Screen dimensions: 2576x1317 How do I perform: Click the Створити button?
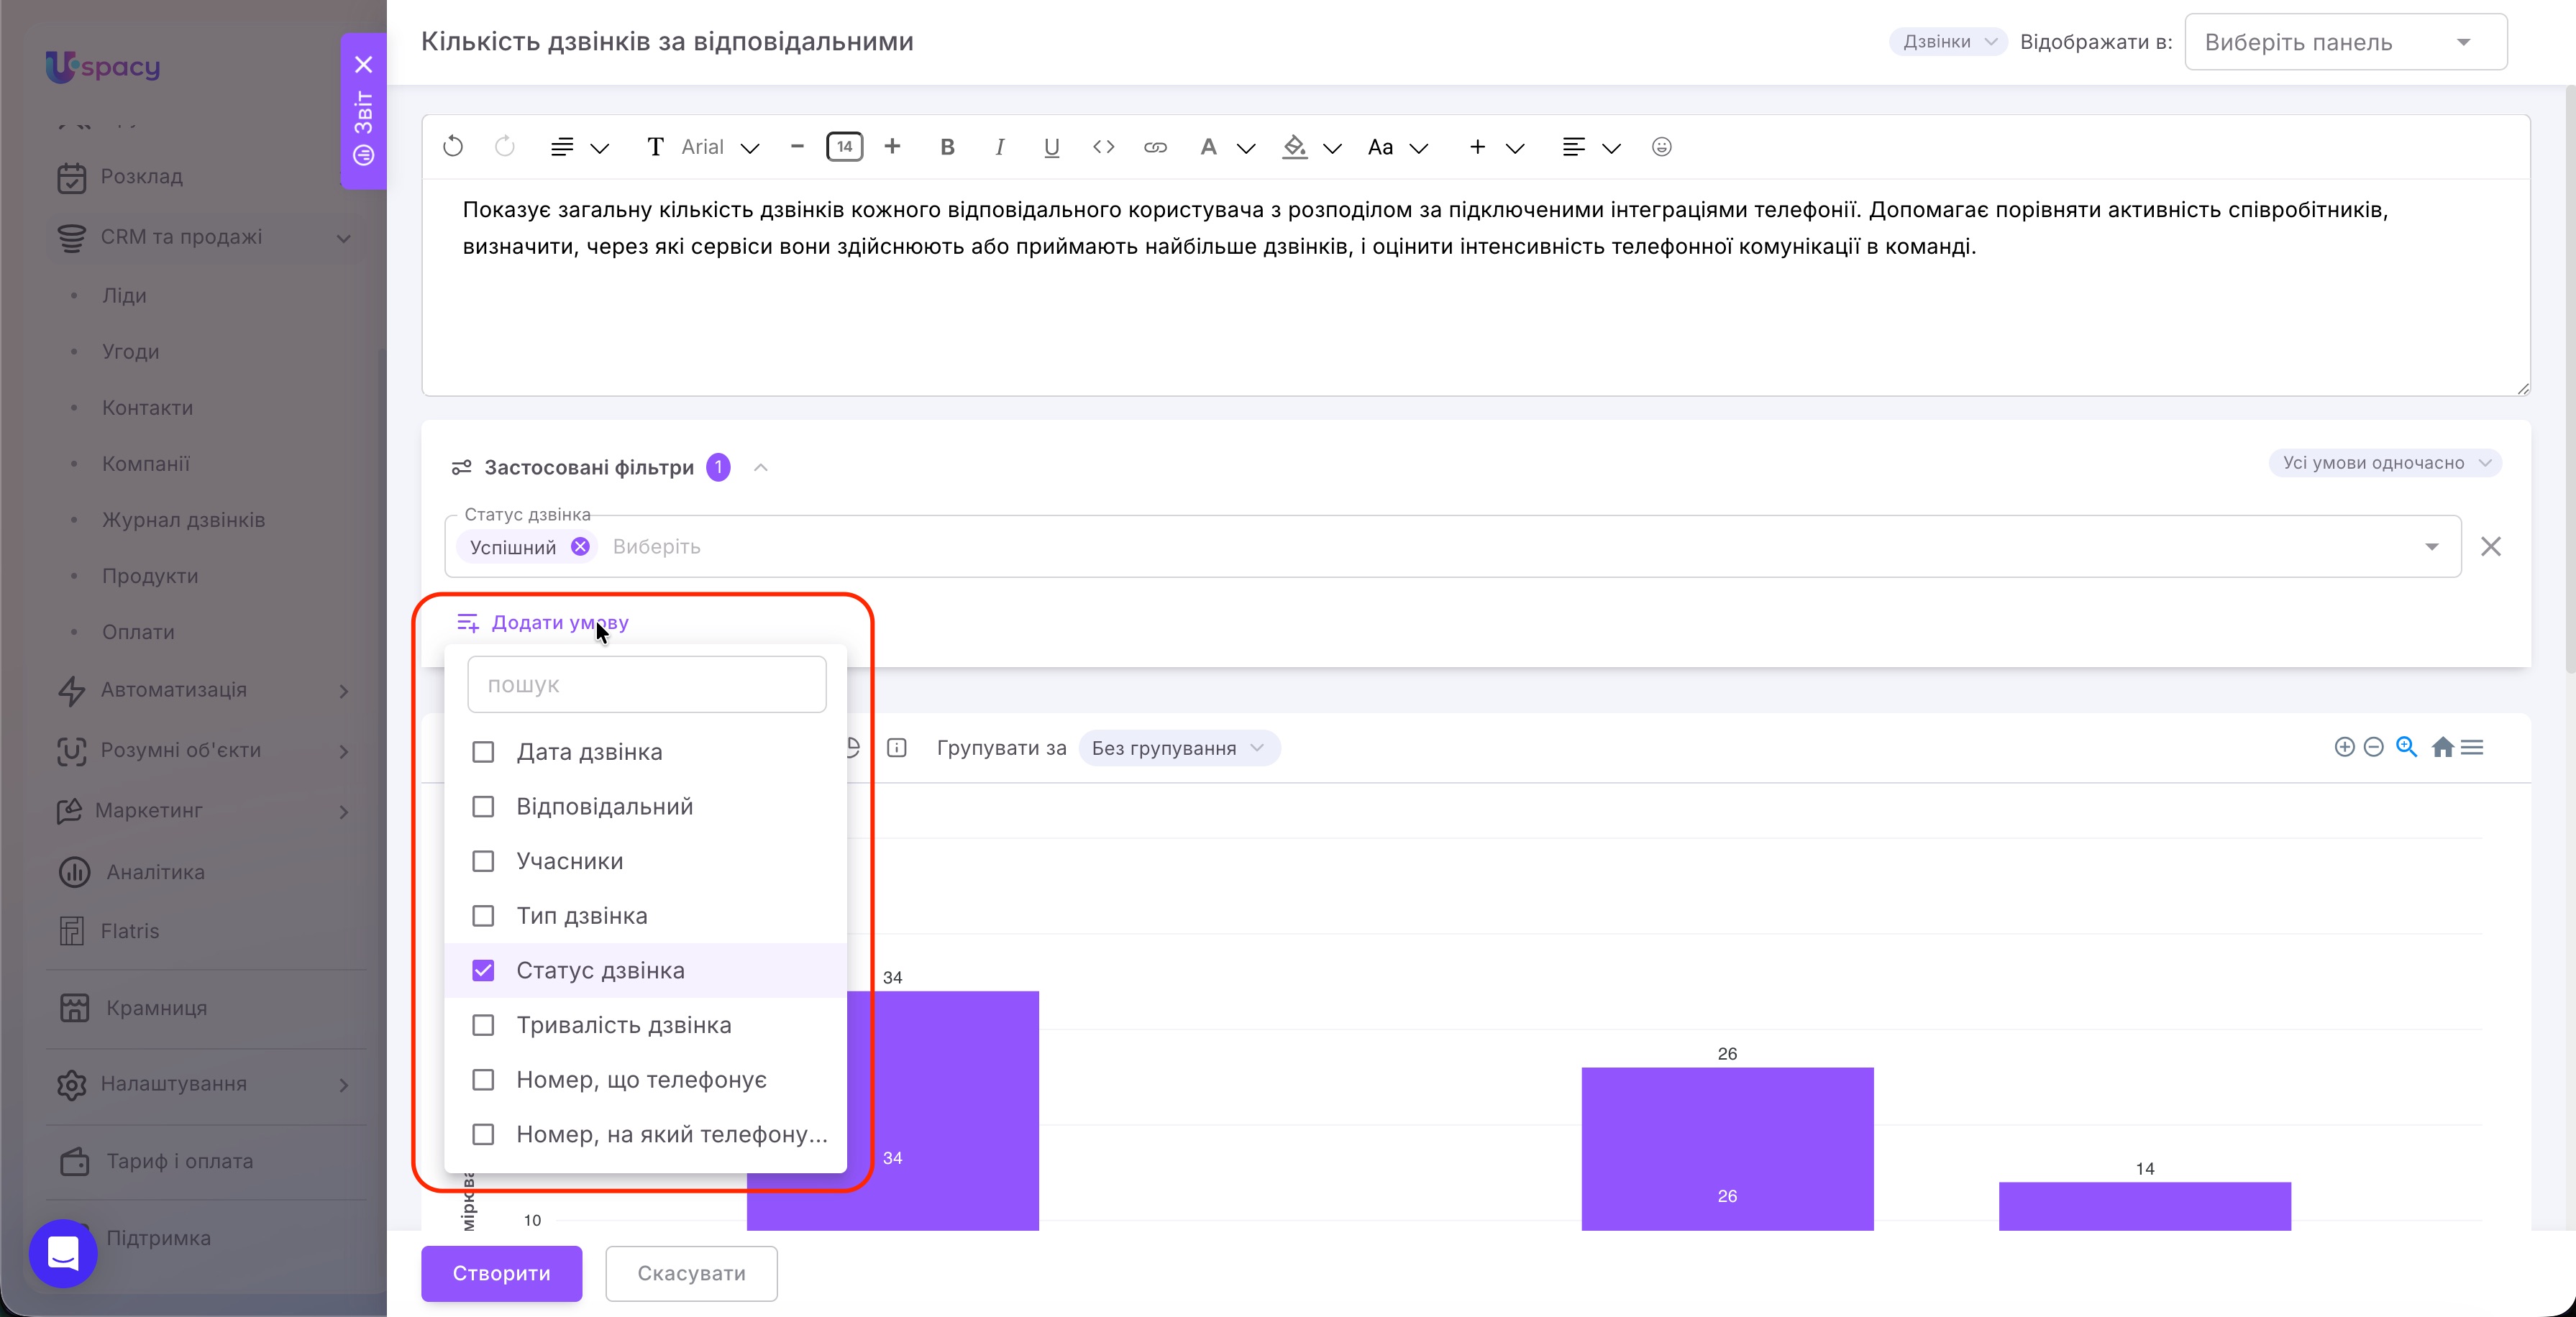(x=501, y=1273)
